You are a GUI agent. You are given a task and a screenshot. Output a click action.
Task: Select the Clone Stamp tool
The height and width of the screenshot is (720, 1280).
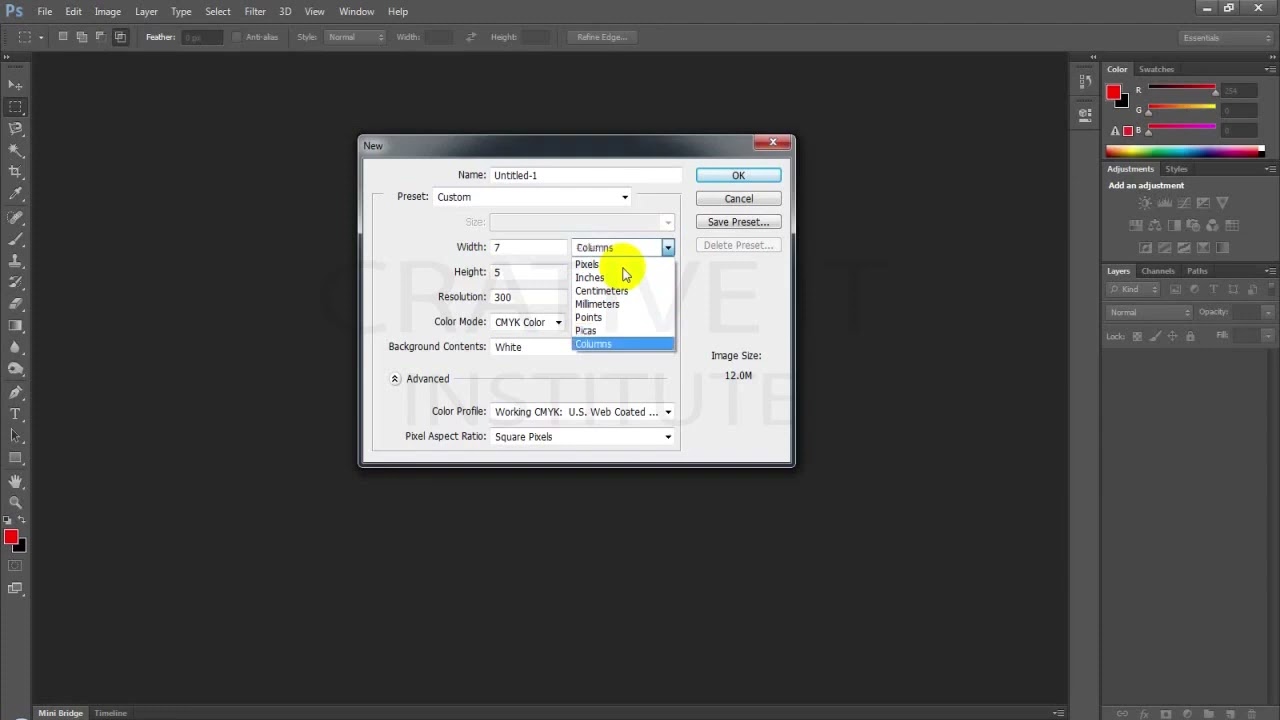coord(15,260)
